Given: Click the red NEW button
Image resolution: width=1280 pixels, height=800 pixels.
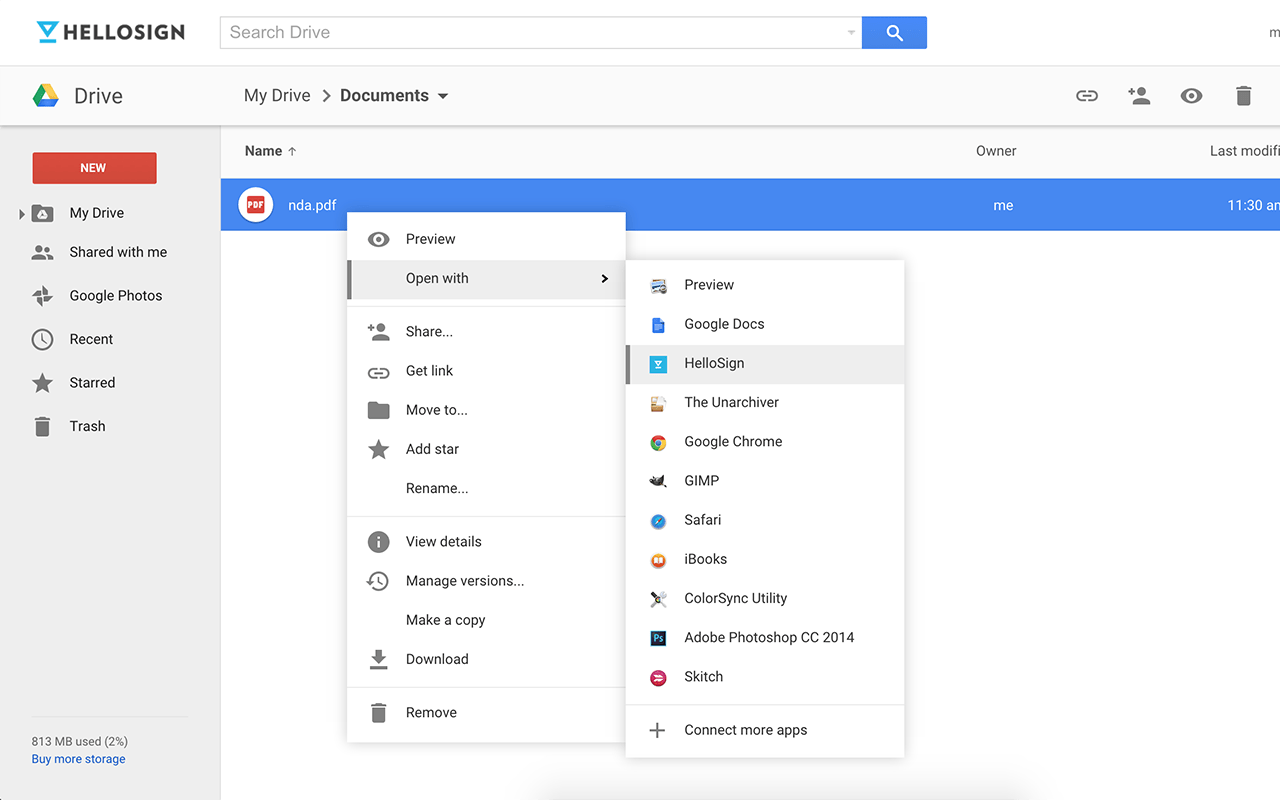Looking at the screenshot, I should coord(94,168).
